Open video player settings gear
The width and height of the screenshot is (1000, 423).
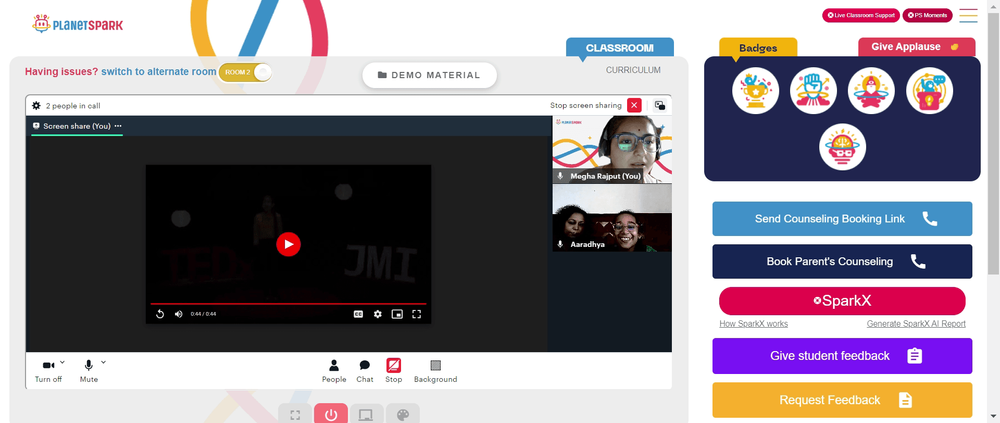[x=378, y=314]
